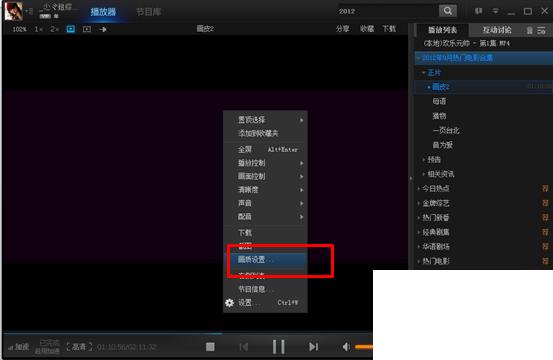Toggle the highlighted blue fit-window icon
Image resolution: width=553 pixels, height=360 pixels.
tap(71, 29)
